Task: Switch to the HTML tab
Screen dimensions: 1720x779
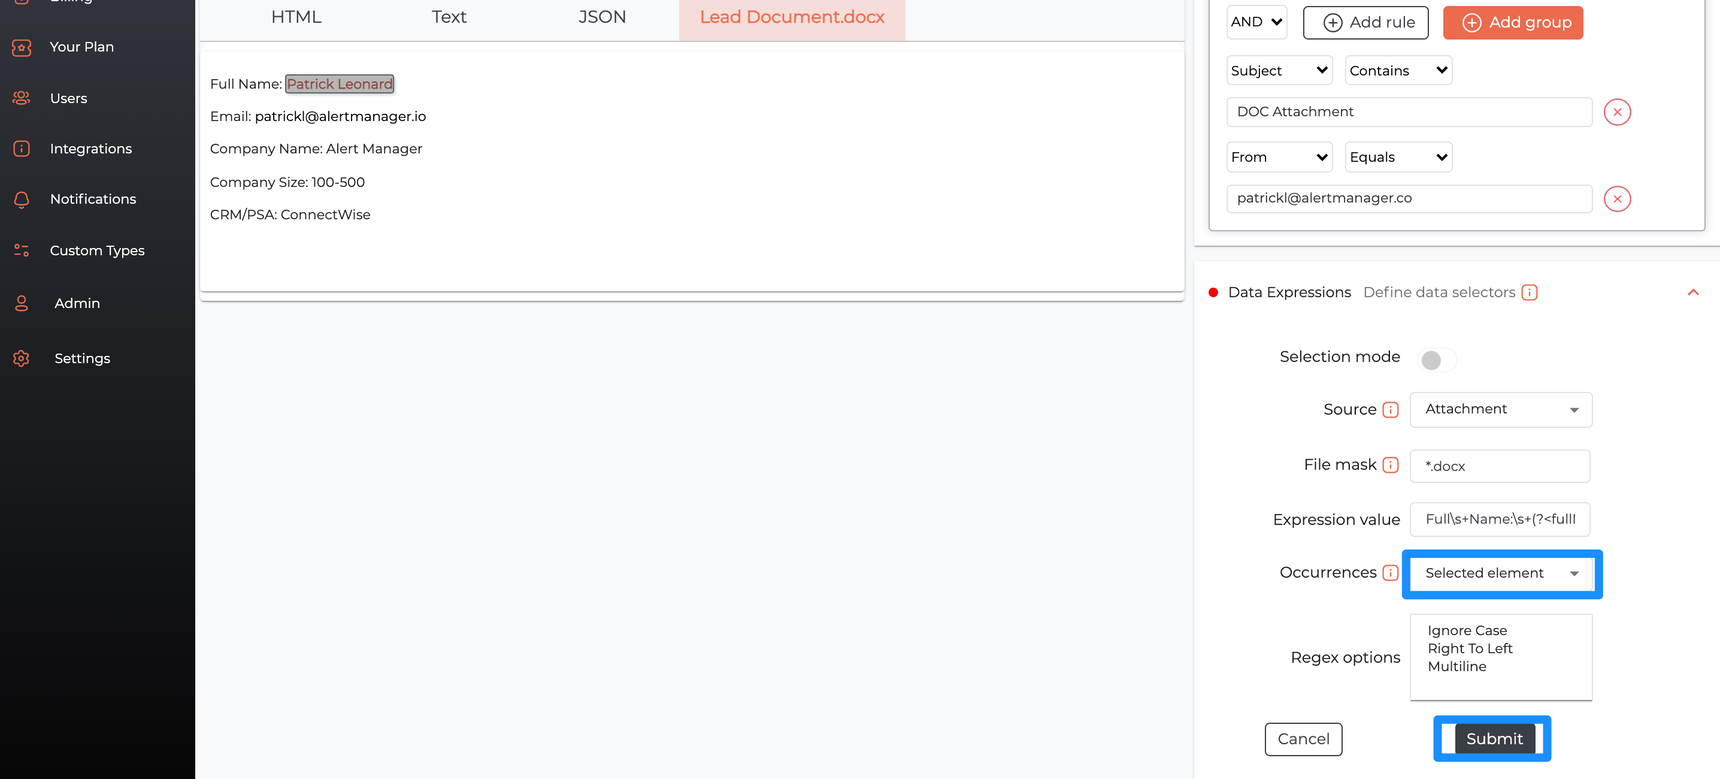Action: coord(296,18)
